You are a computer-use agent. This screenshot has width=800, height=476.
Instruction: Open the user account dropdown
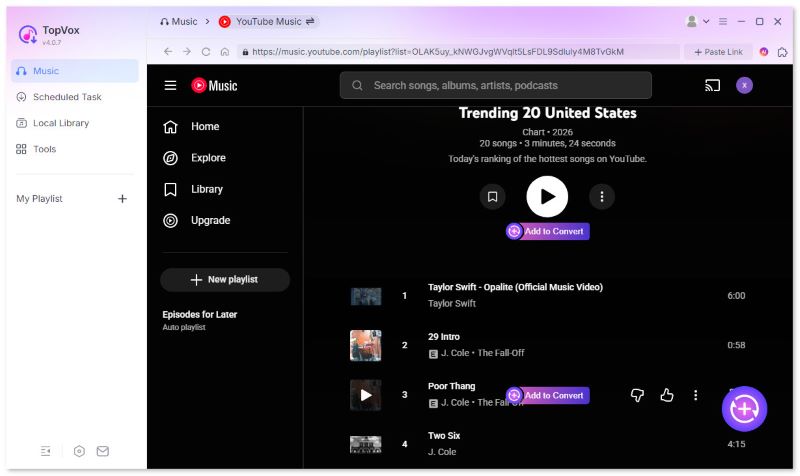[x=697, y=21]
